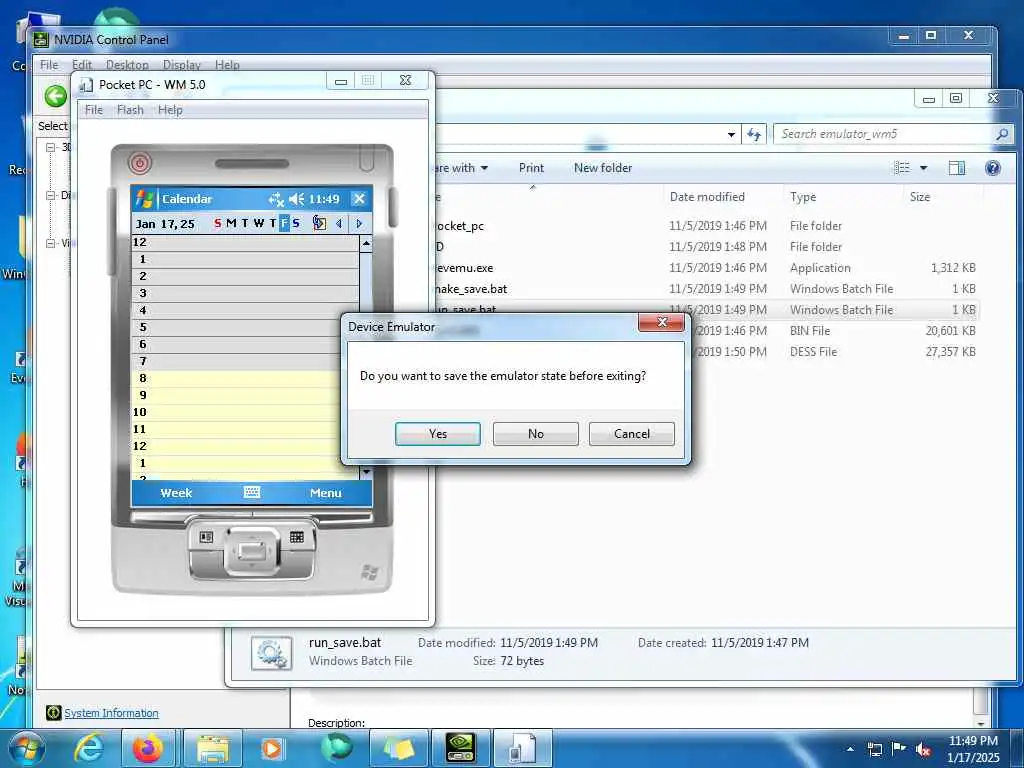Open the address bar history dropdown
Viewport: 1024px width, 768px height.
point(731,135)
